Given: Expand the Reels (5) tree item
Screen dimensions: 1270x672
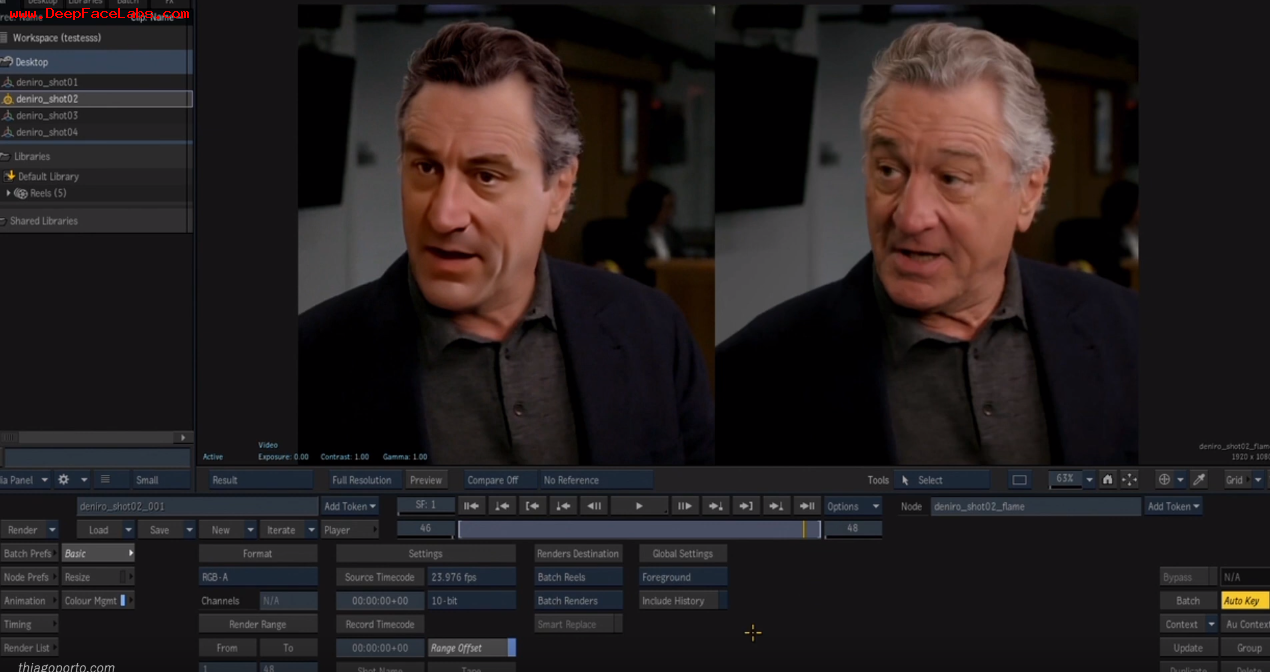Looking at the screenshot, I should coord(9,193).
